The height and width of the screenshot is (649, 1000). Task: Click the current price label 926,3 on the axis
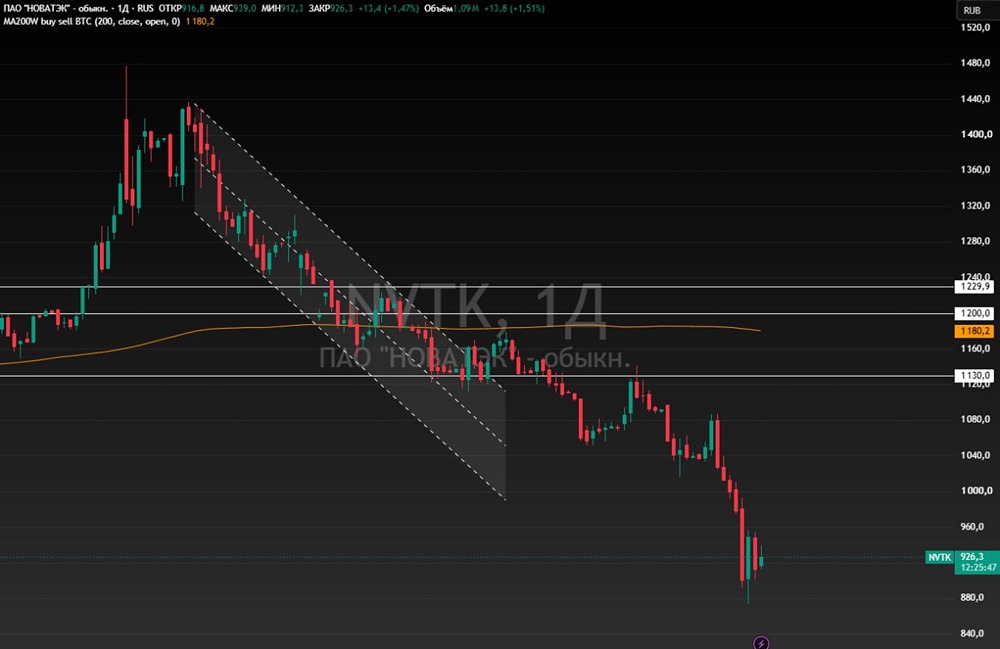(x=973, y=557)
